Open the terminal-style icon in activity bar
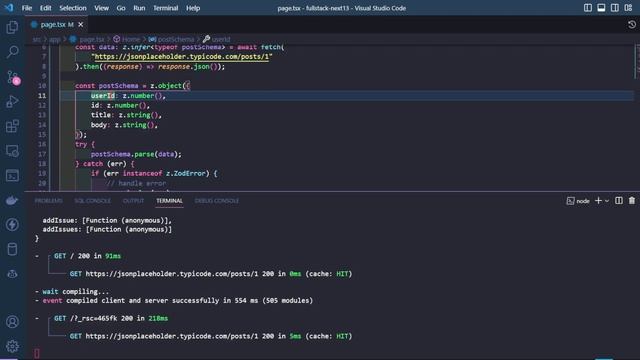 pos(12,176)
